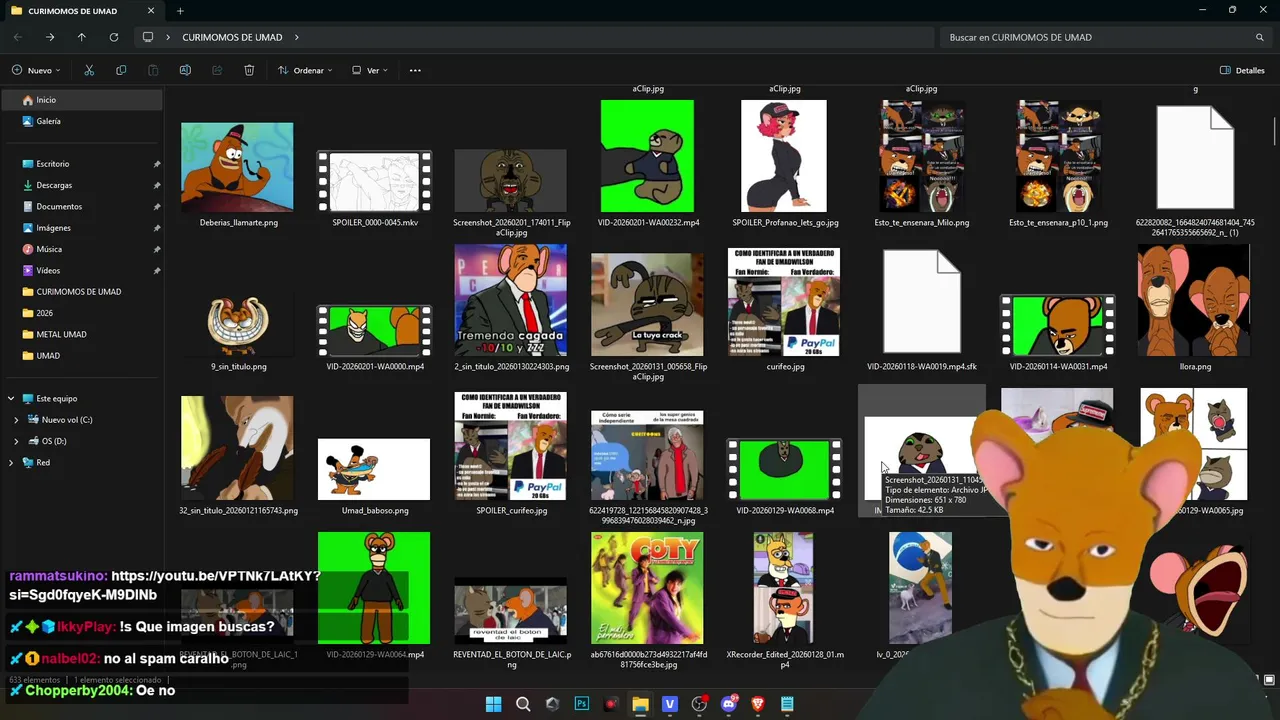
Task: Open the three-dot See more menu
Action: coord(415,70)
